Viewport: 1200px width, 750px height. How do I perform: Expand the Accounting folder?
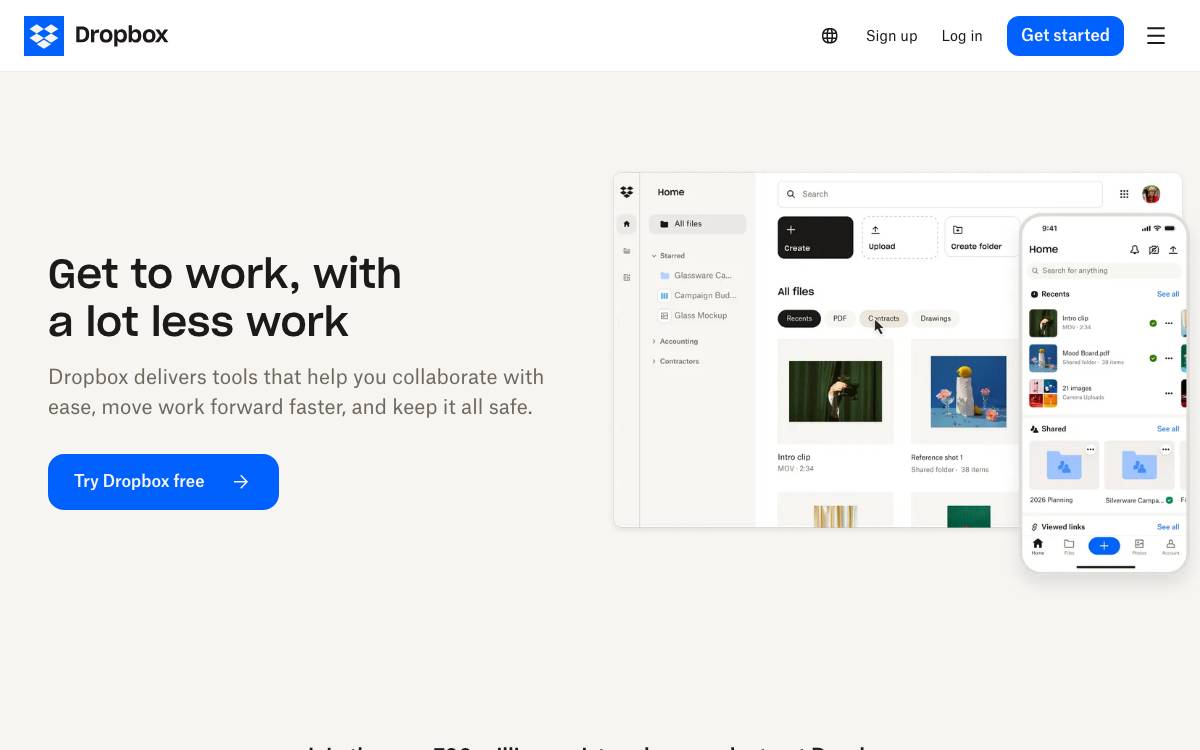pyautogui.click(x=676, y=341)
